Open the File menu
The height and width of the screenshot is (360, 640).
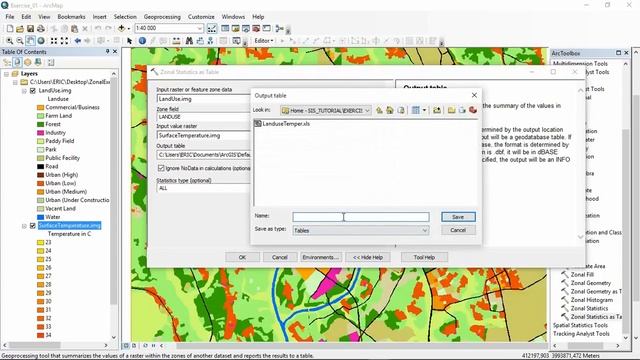(x=10, y=17)
